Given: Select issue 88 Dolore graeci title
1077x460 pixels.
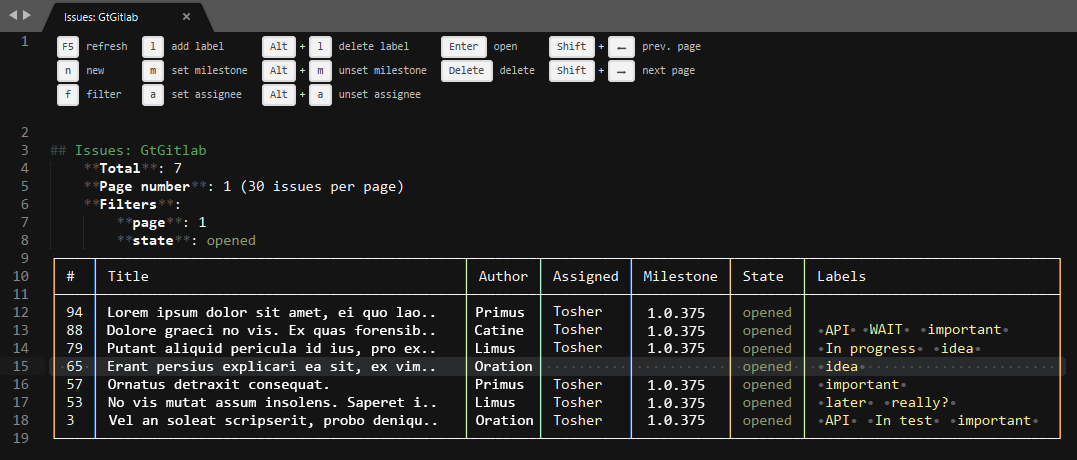Looking at the screenshot, I should 271,330.
